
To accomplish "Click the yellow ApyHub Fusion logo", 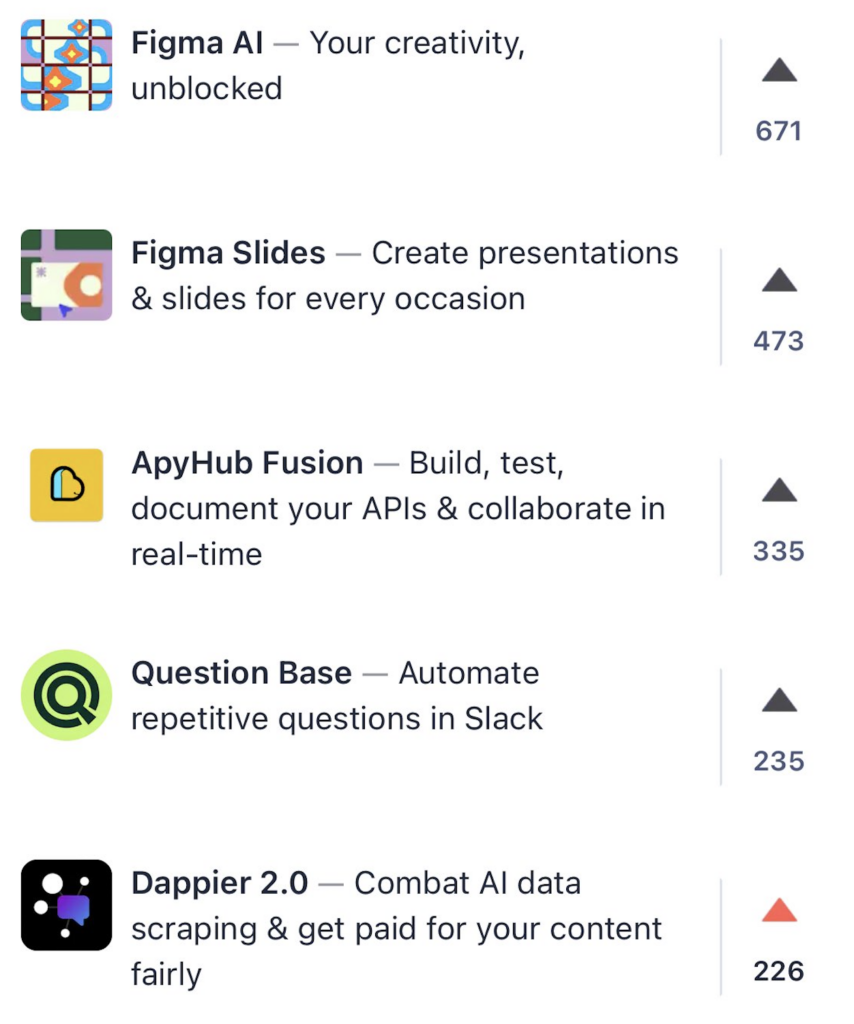I will pyautogui.click(x=64, y=485).
